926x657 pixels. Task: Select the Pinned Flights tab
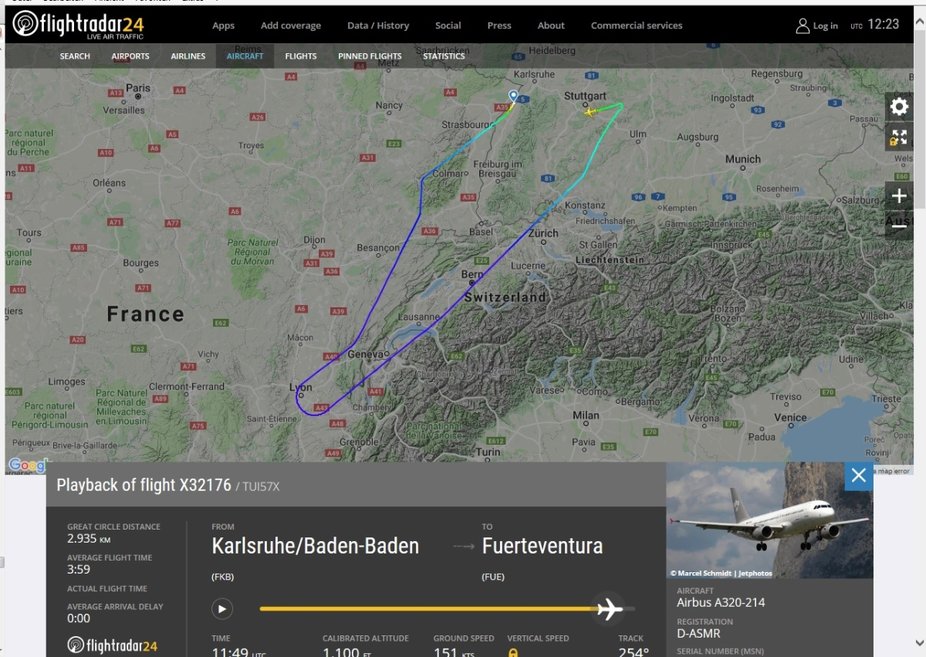pos(370,56)
